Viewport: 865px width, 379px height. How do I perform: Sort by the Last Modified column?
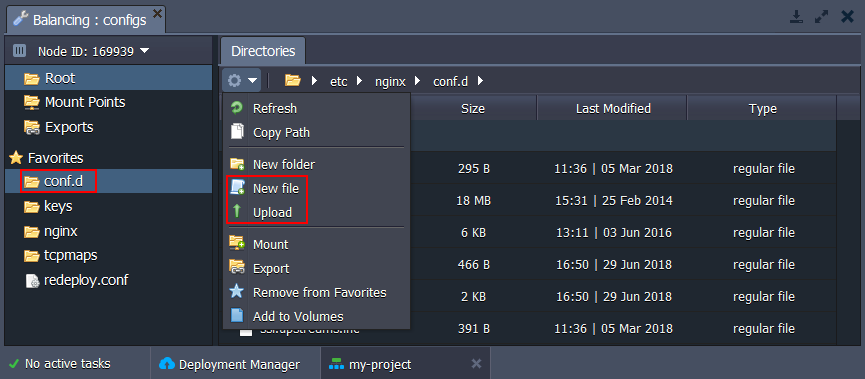(613, 109)
